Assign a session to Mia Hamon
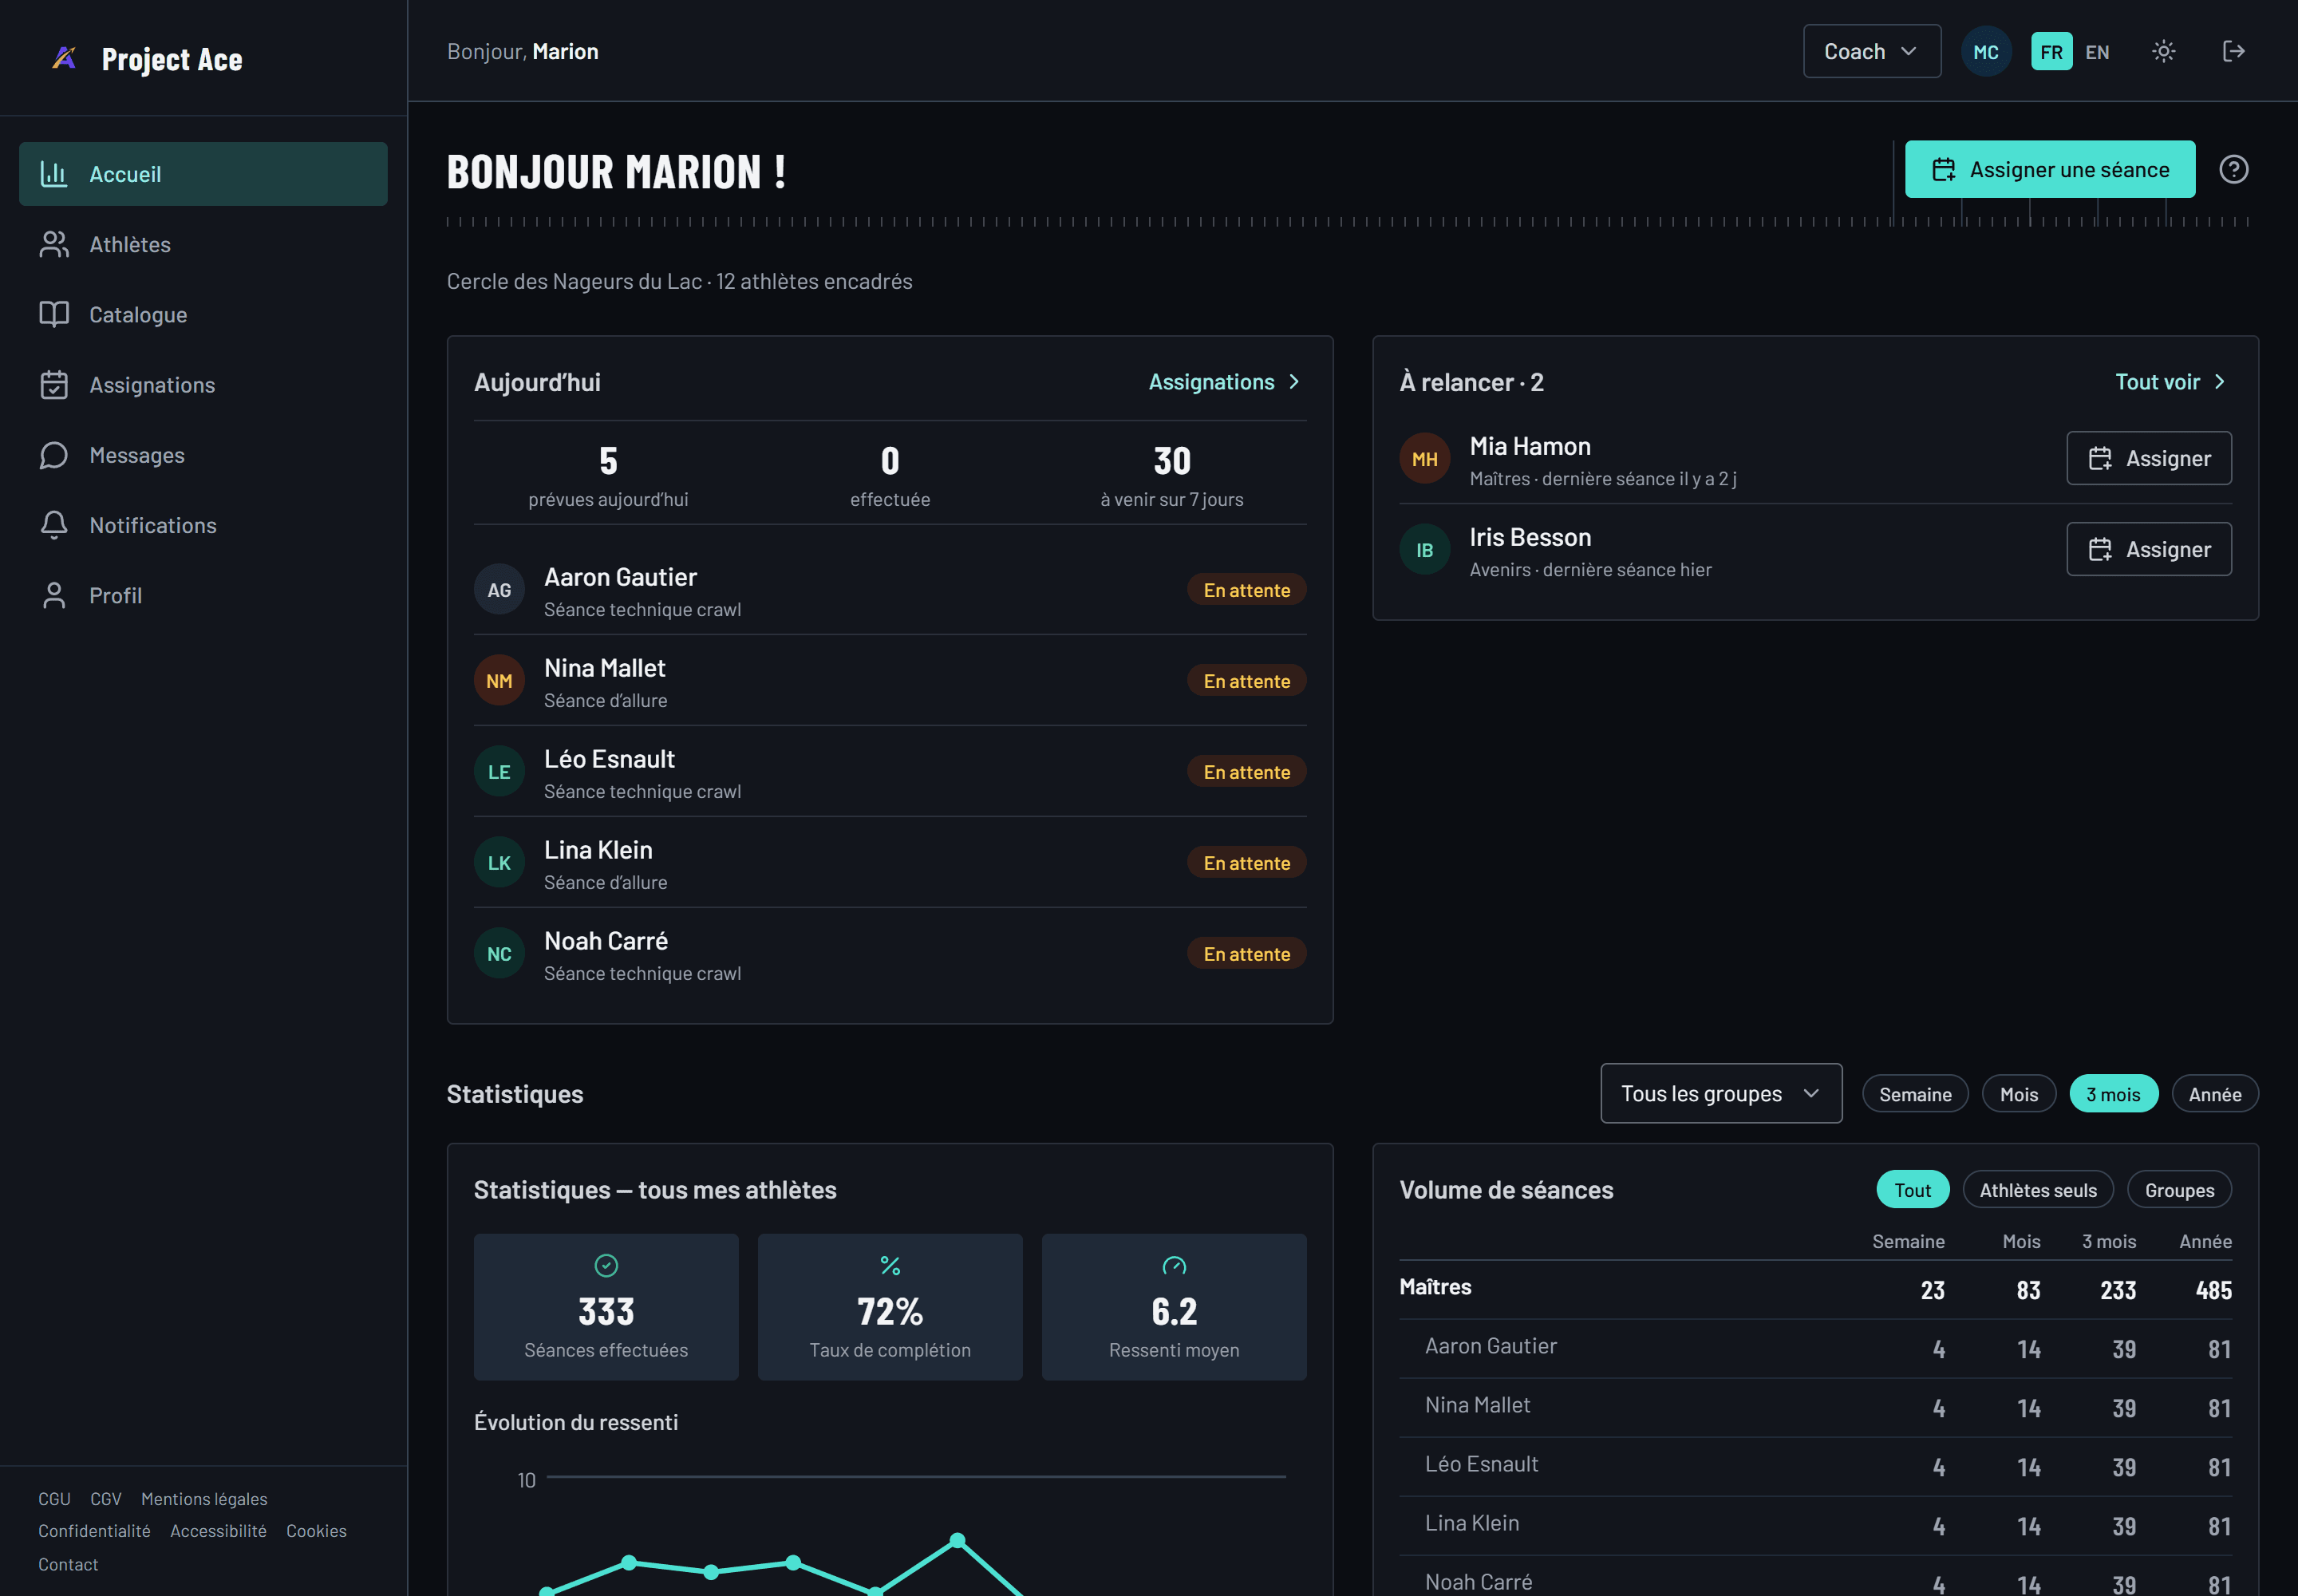 point(2148,458)
